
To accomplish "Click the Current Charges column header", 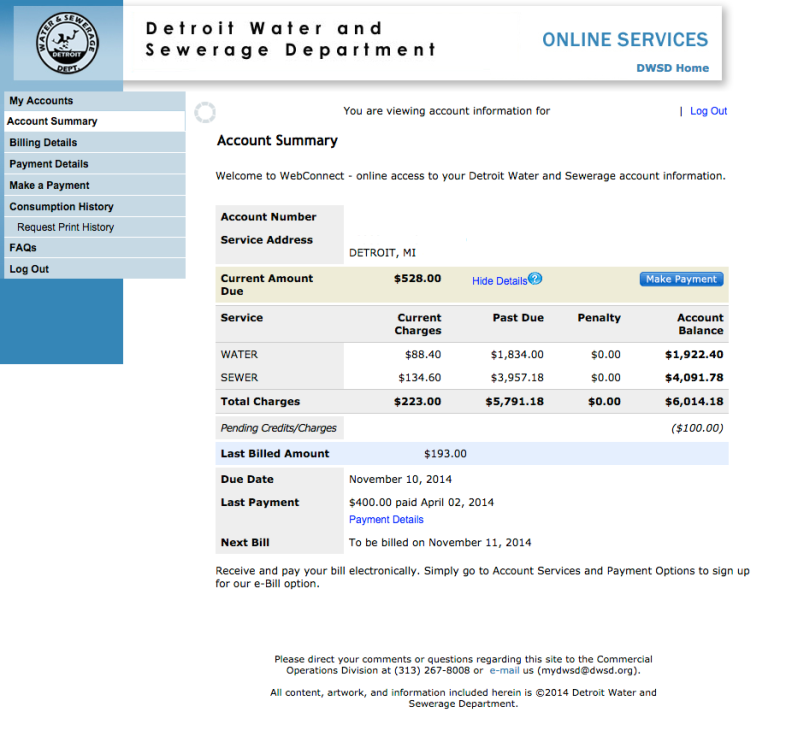I will coord(418,324).
